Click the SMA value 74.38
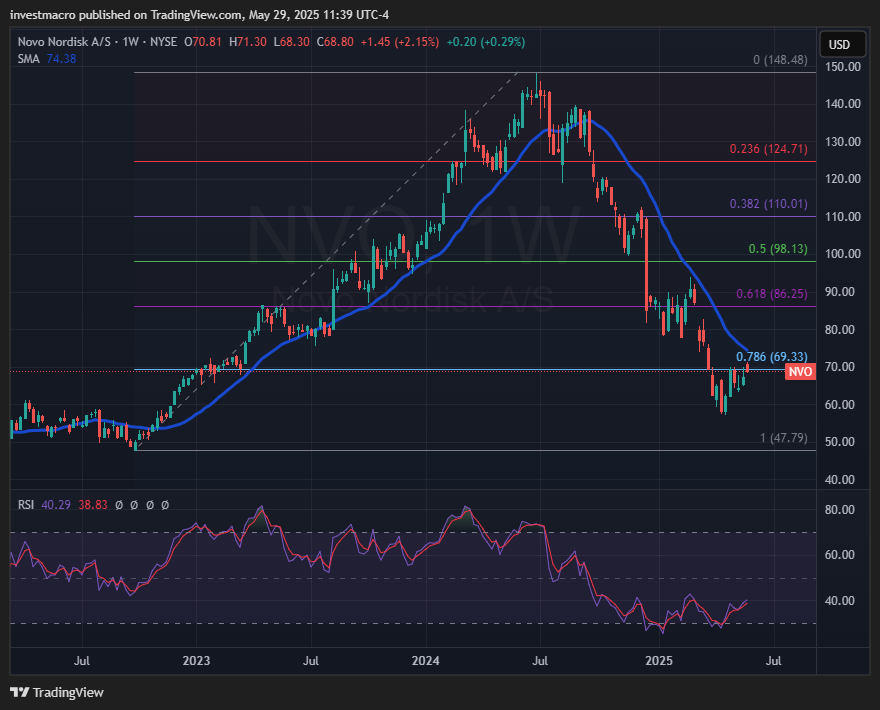The width and height of the screenshot is (880, 710). pyautogui.click(x=61, y=59)
